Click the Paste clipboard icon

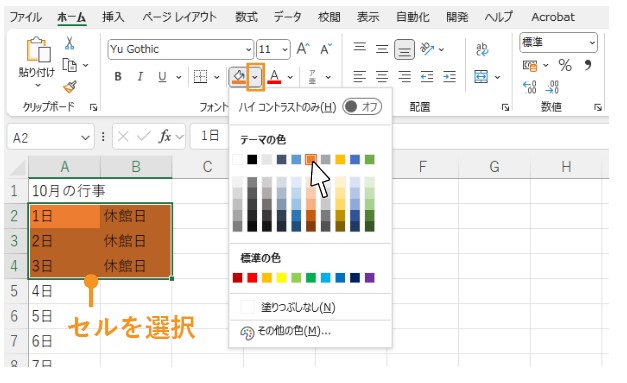click(38, 50)
